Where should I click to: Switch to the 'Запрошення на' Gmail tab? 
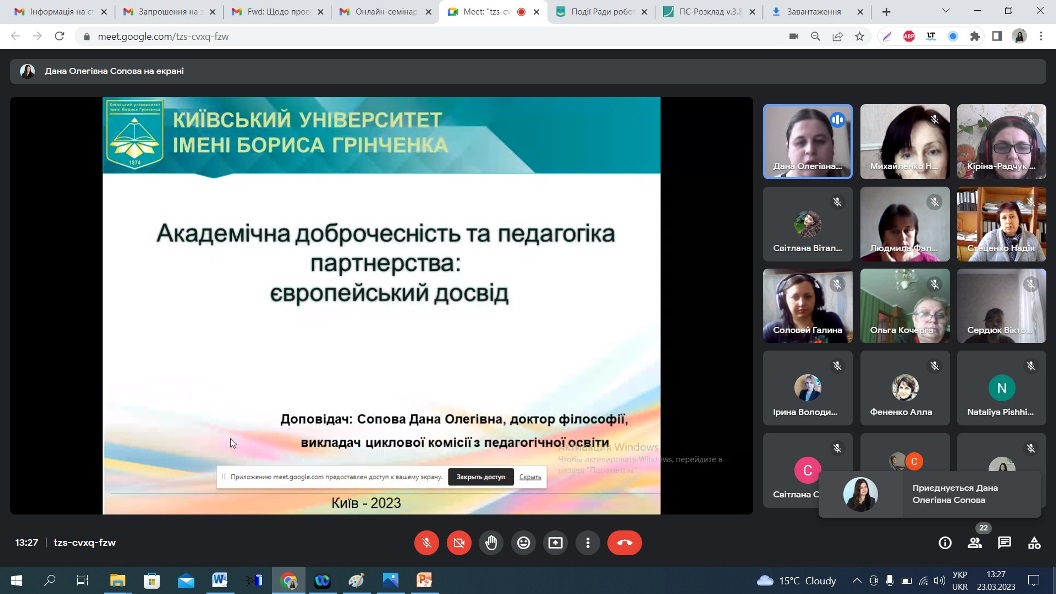pos(167,12)
